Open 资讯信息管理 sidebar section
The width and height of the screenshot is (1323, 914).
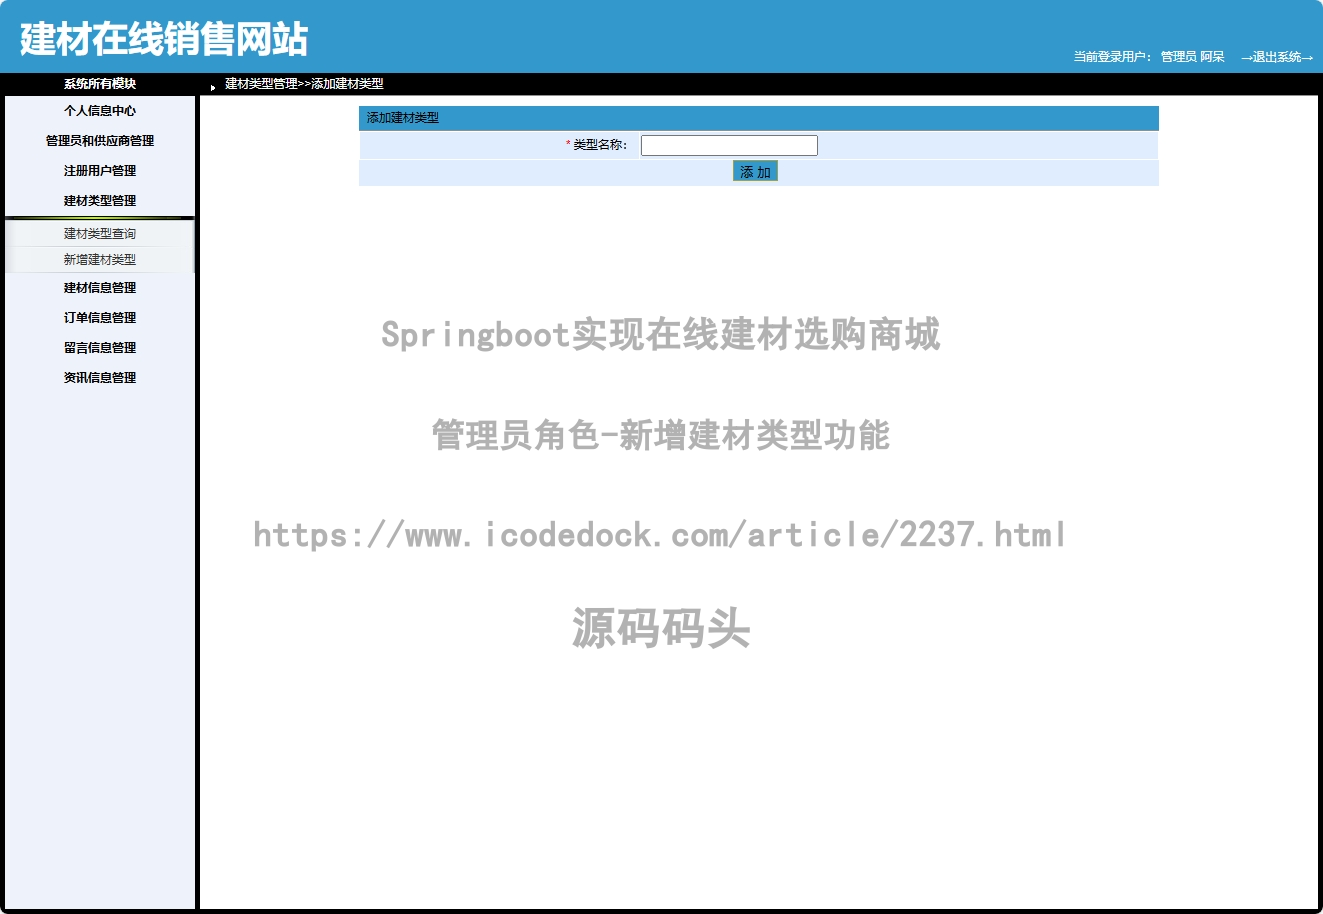tap(100, 378)
